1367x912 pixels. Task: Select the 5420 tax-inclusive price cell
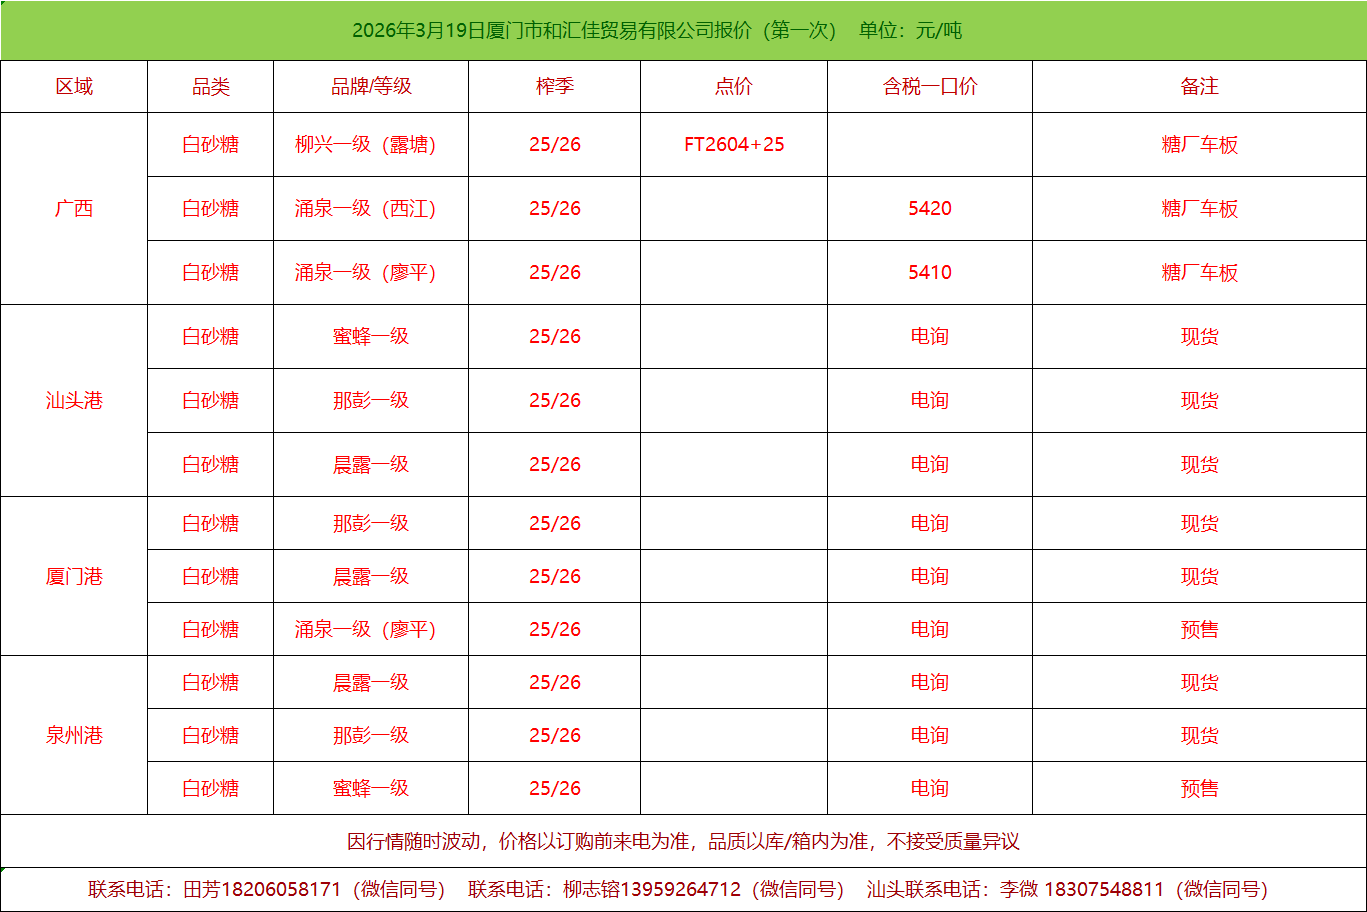click(x=929, y=209)
